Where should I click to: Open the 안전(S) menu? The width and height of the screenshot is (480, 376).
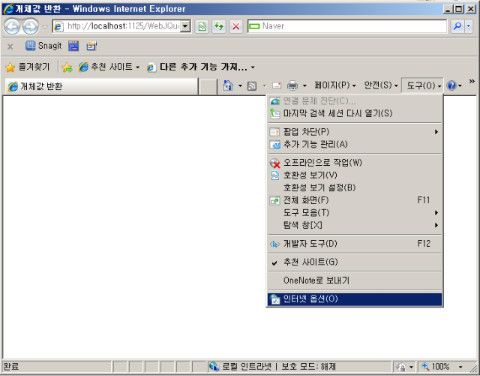[381, 86]
